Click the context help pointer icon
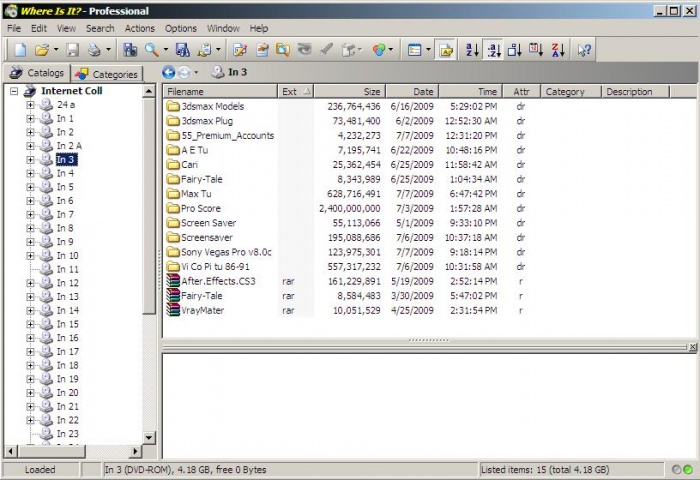 tap(584, 49)
